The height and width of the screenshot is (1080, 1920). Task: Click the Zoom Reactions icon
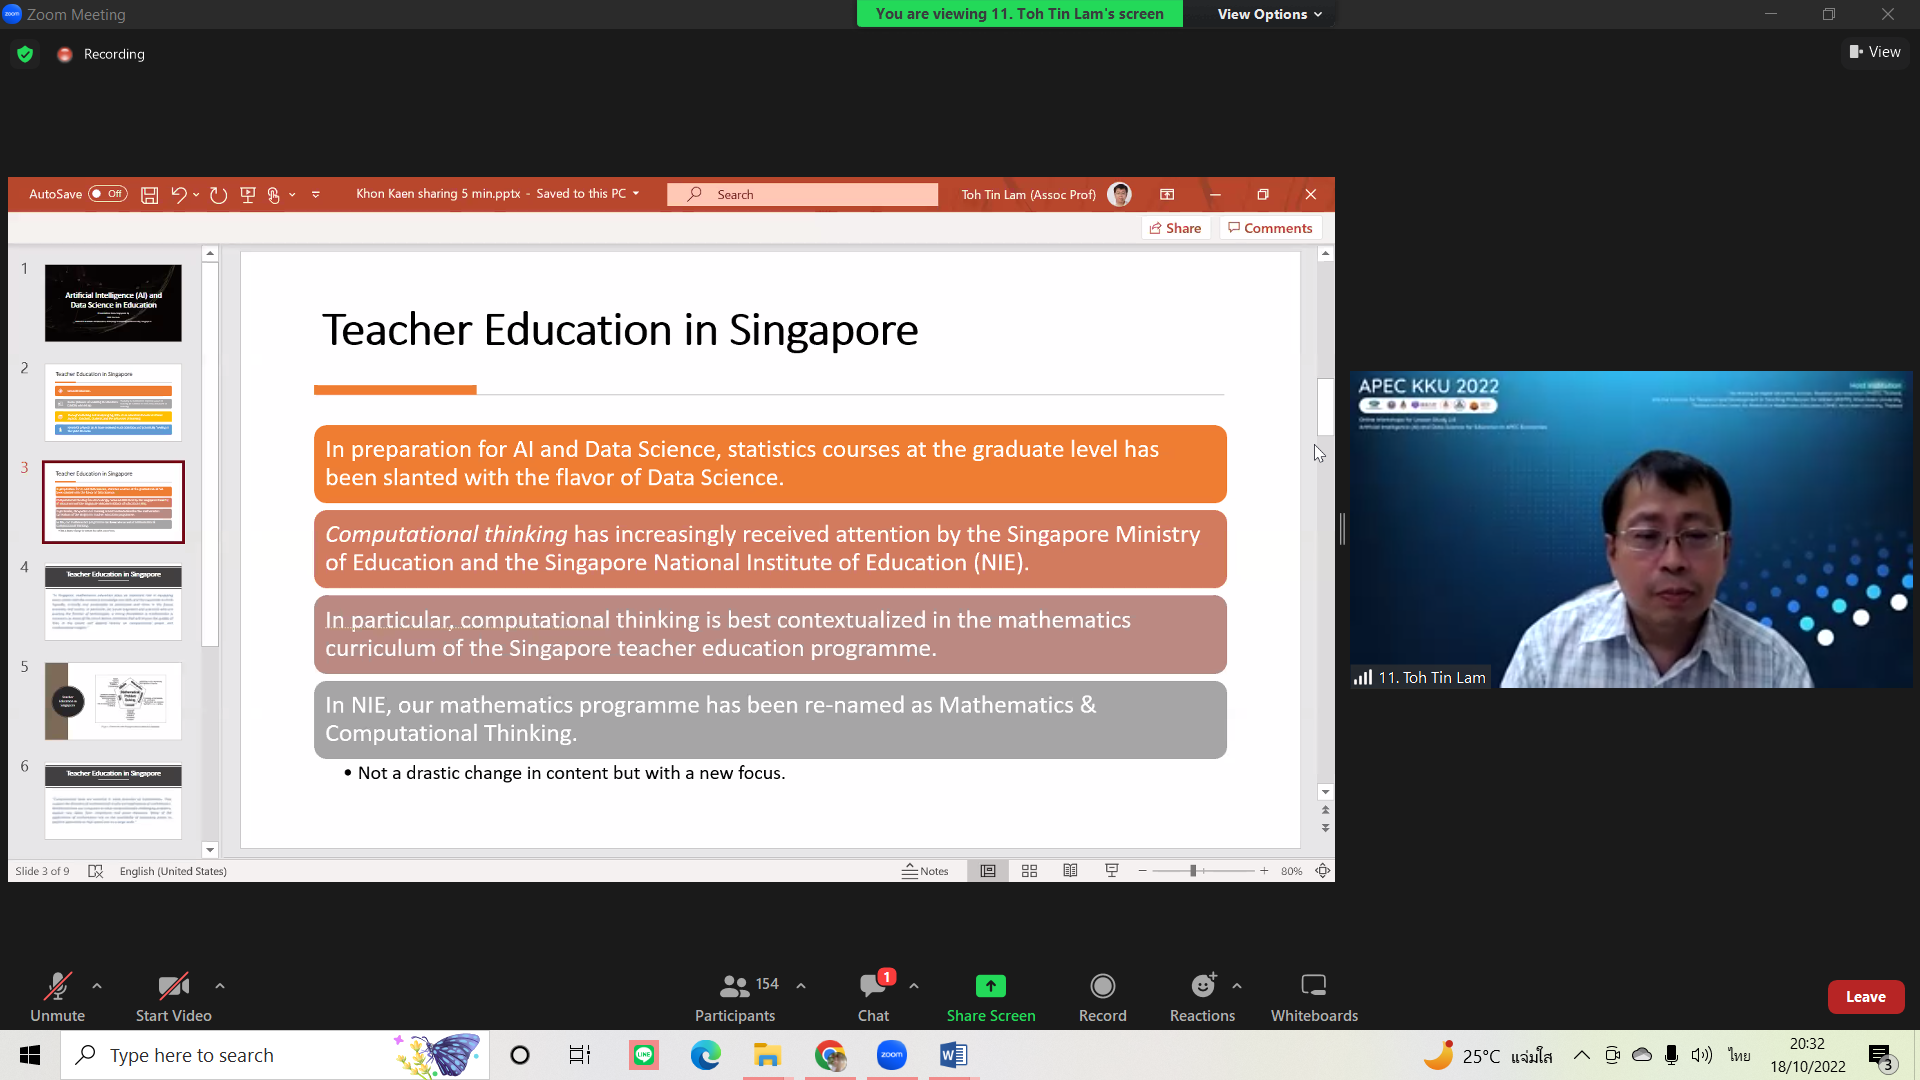point(1202,986)
